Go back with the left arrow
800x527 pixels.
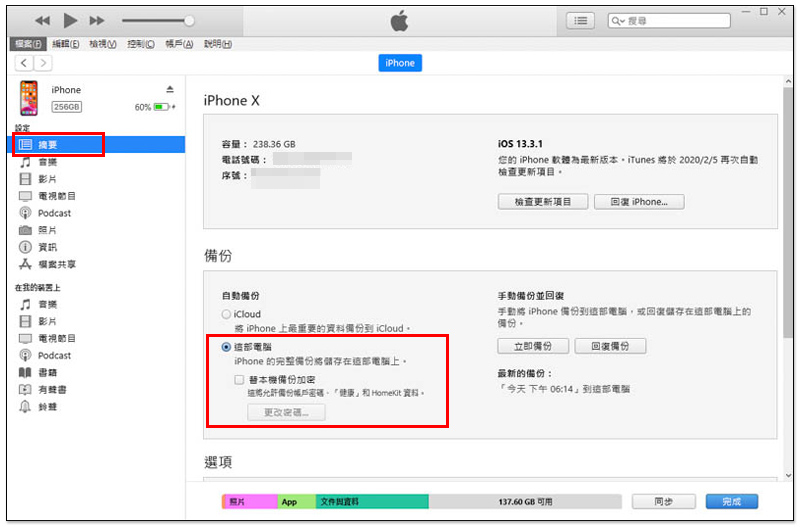pos(24,63)
